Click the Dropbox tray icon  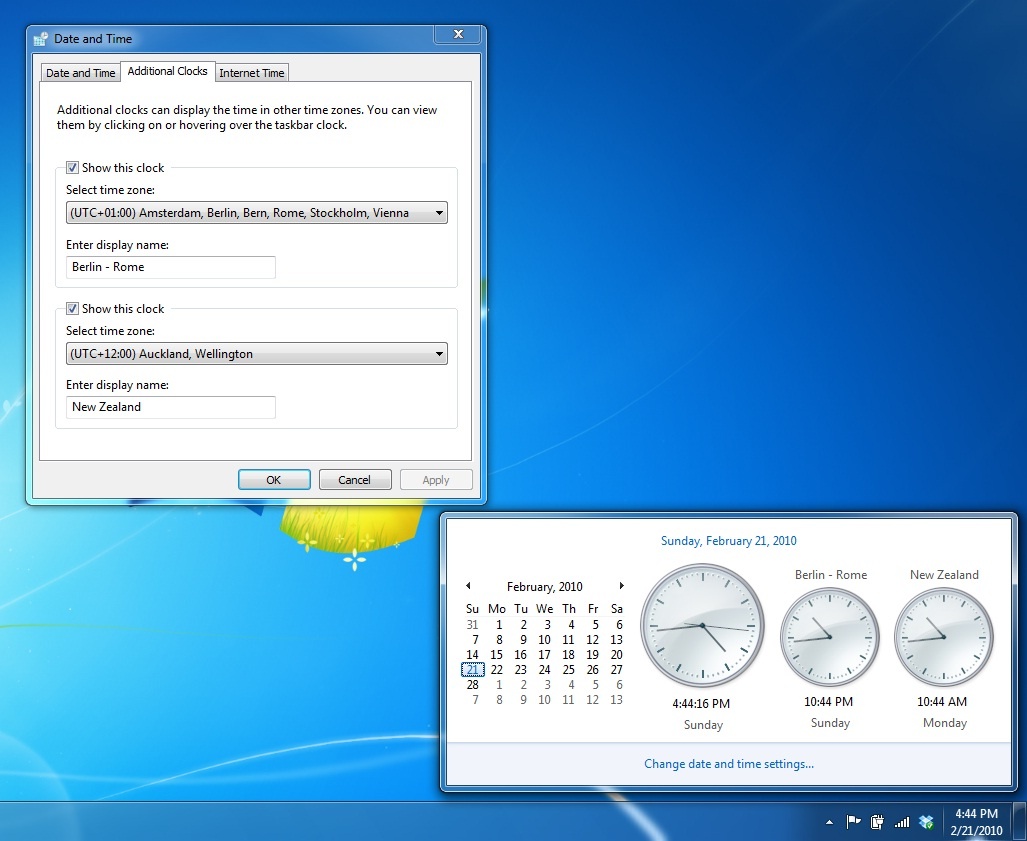pyautogui.click(x=926, y=821)
